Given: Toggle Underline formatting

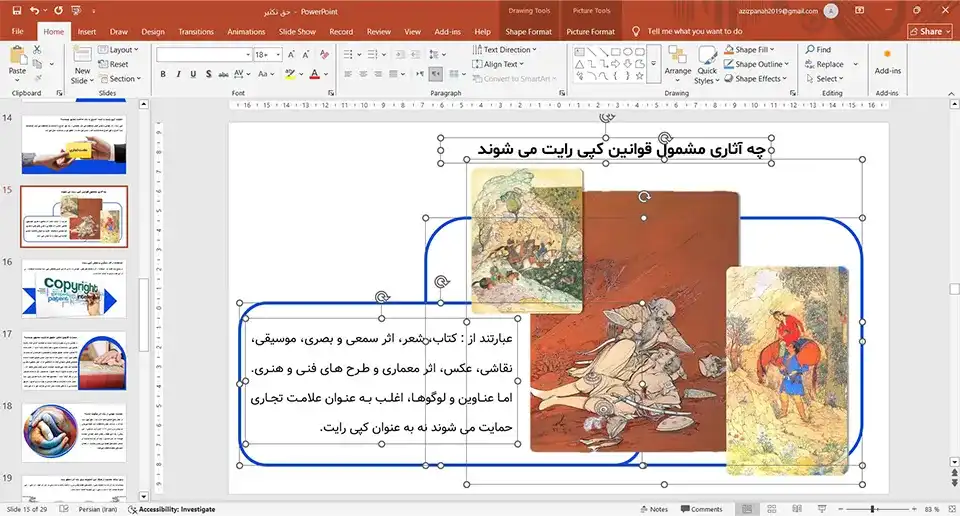Looking at the screenshot, I should [x=193, y=74].
